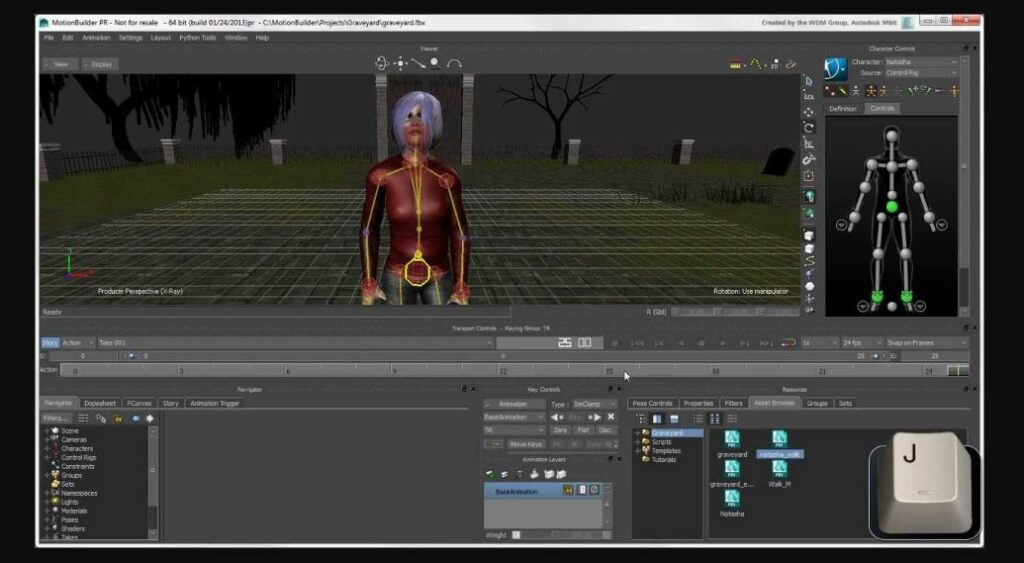Click the Display button above viewer
Viewport: 1024px width, 563px height.
(101, 64)
